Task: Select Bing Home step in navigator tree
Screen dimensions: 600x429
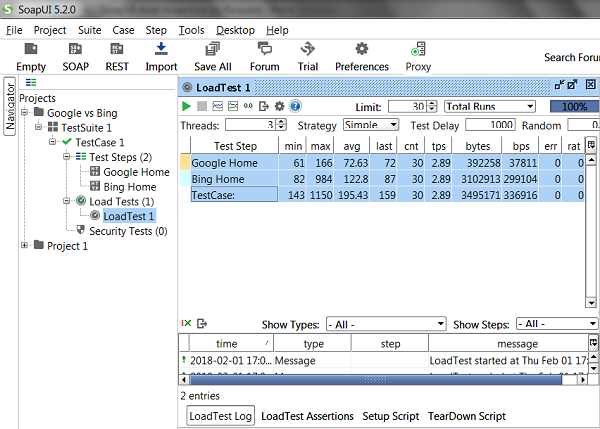Action: [x=129, y=187]
